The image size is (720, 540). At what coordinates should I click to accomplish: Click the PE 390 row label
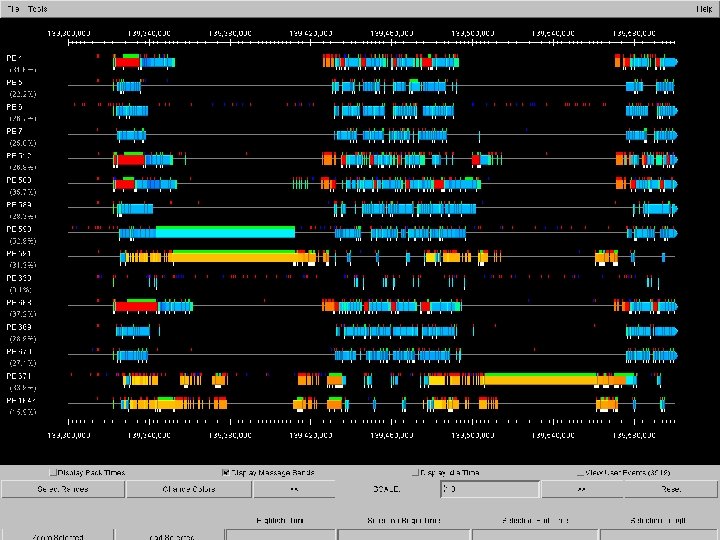coord(19,278)
